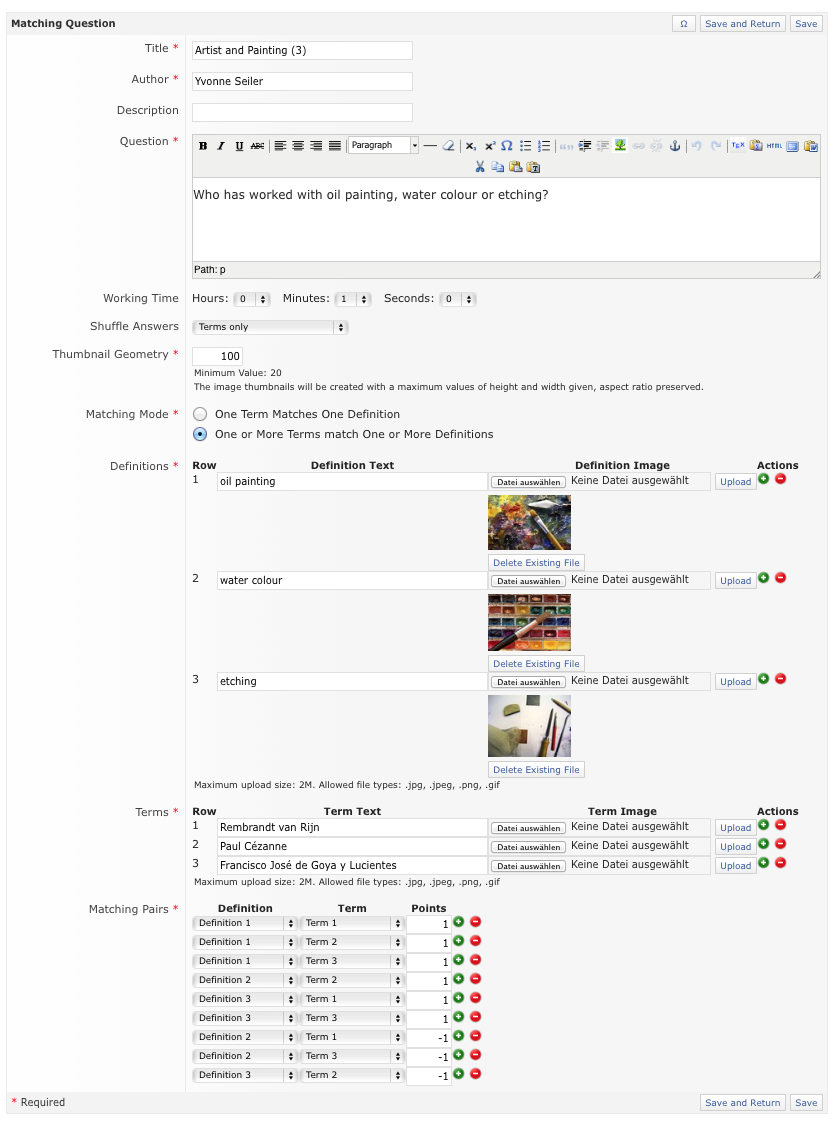839x1123 pixels.
Task: Copy selected text in the editor
Action: 497,167
